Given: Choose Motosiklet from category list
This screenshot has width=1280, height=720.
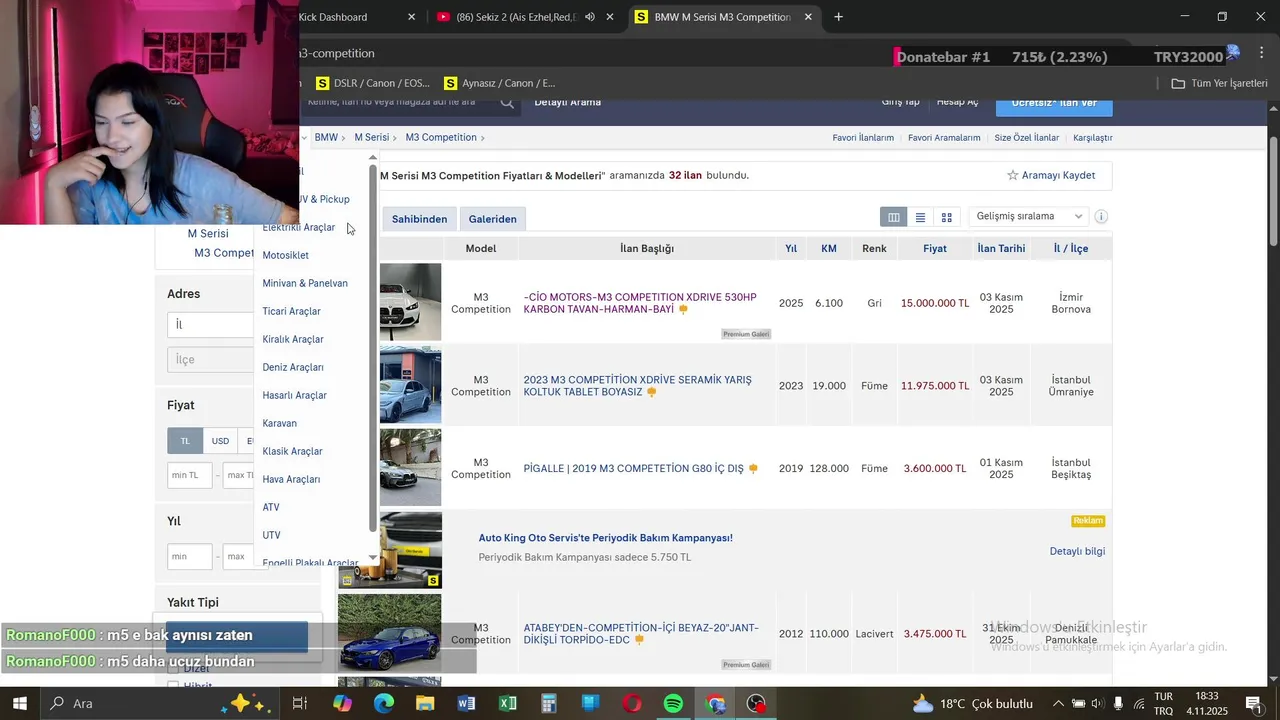Looking at the screenshot, I should point(286,256).
